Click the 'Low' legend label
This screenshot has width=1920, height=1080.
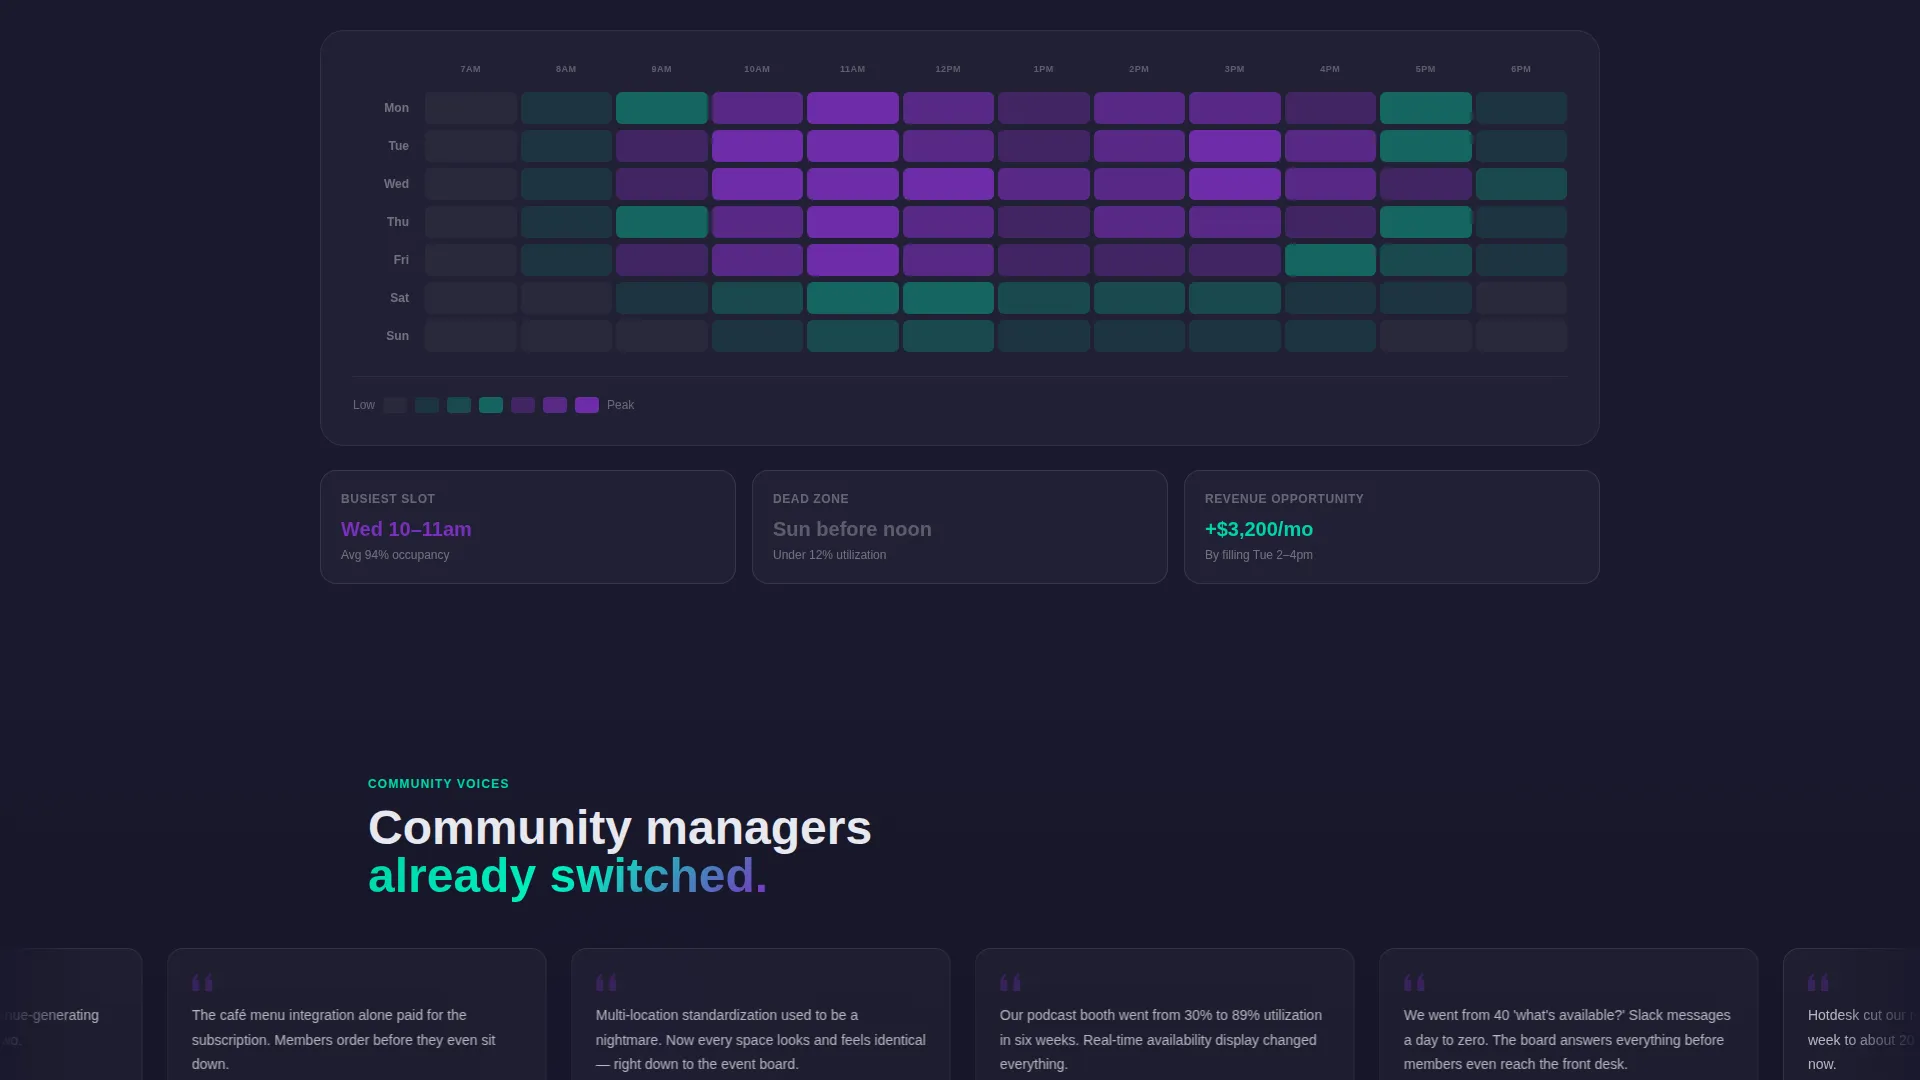click(364, 405)
